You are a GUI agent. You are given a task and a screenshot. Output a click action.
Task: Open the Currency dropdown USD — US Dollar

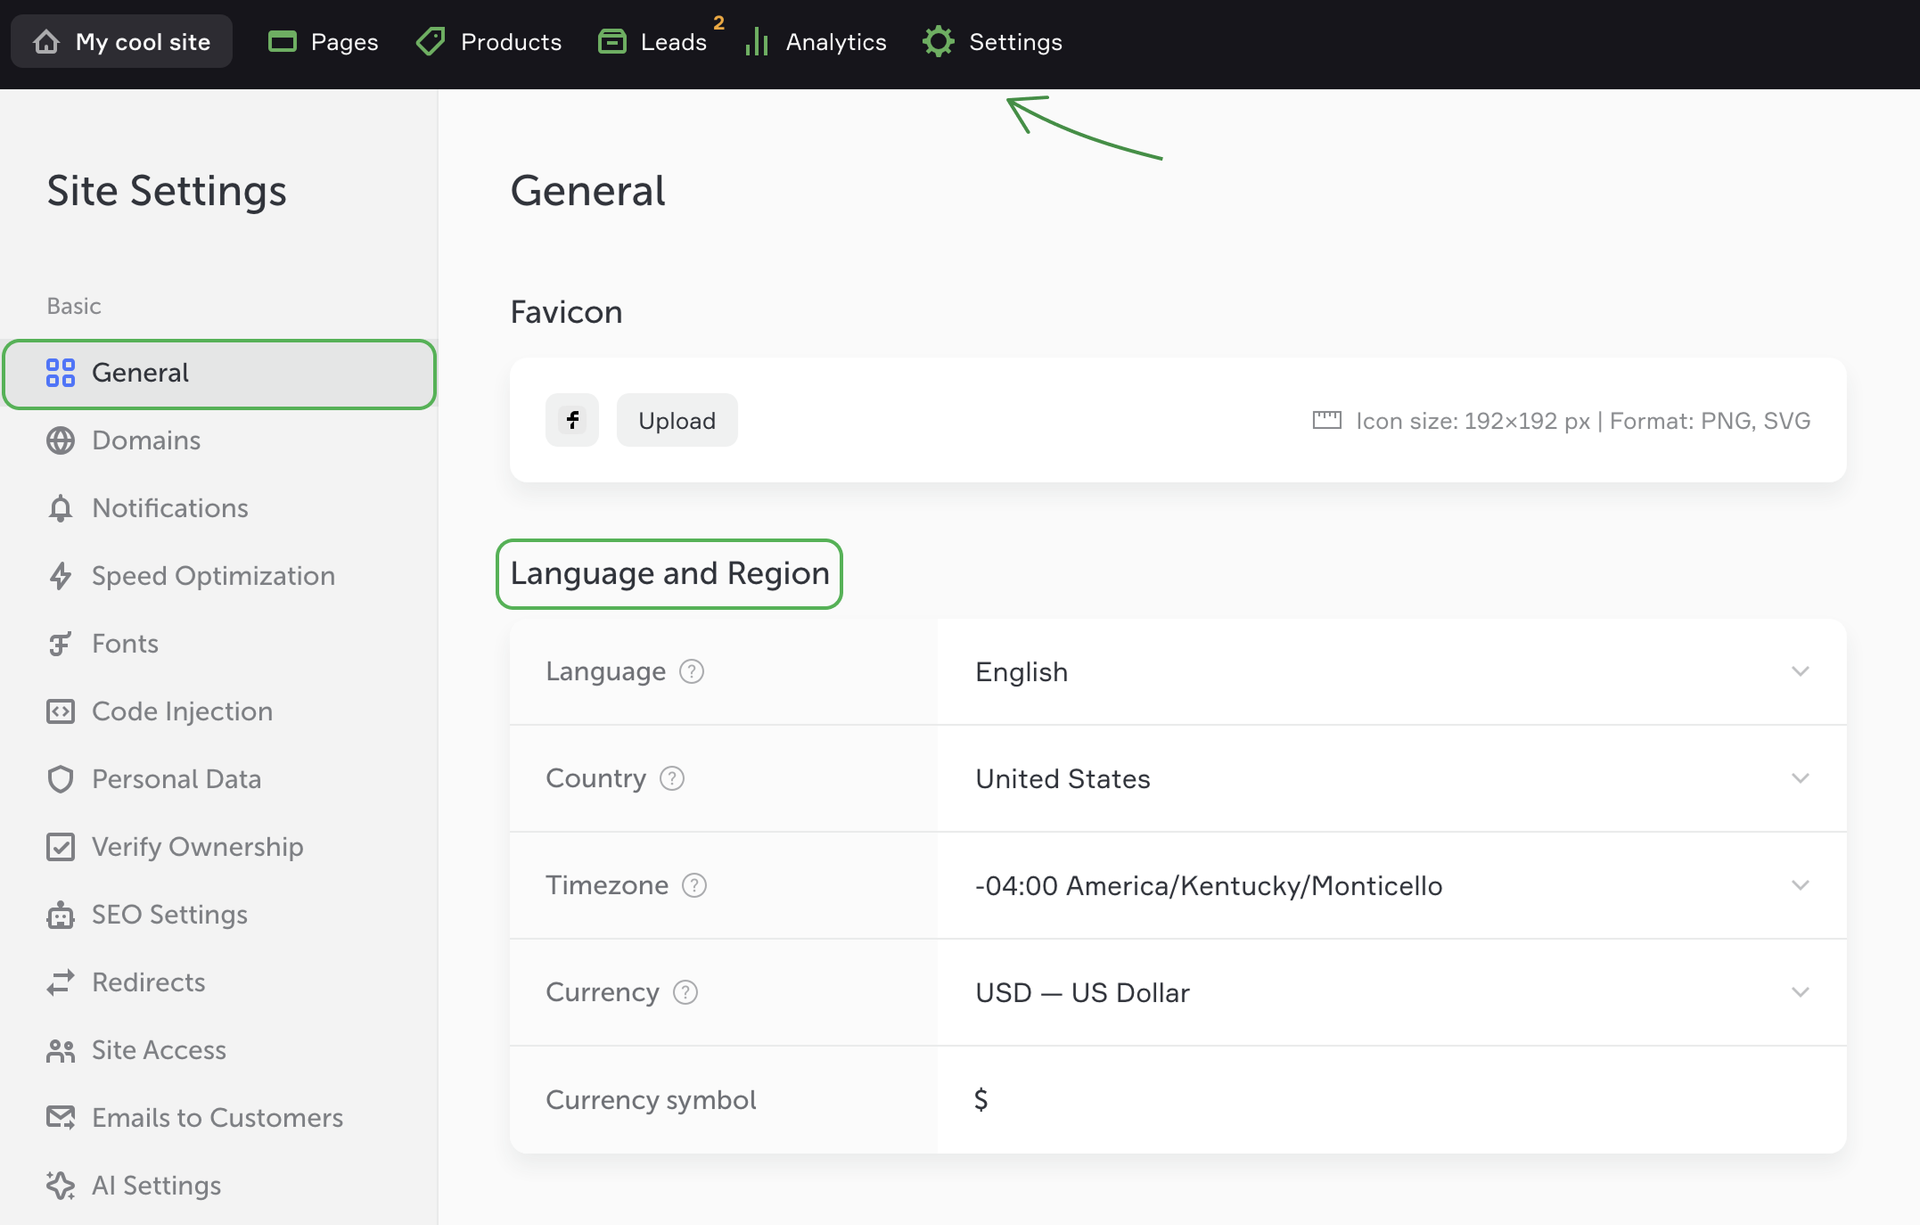click(1390, 993)
